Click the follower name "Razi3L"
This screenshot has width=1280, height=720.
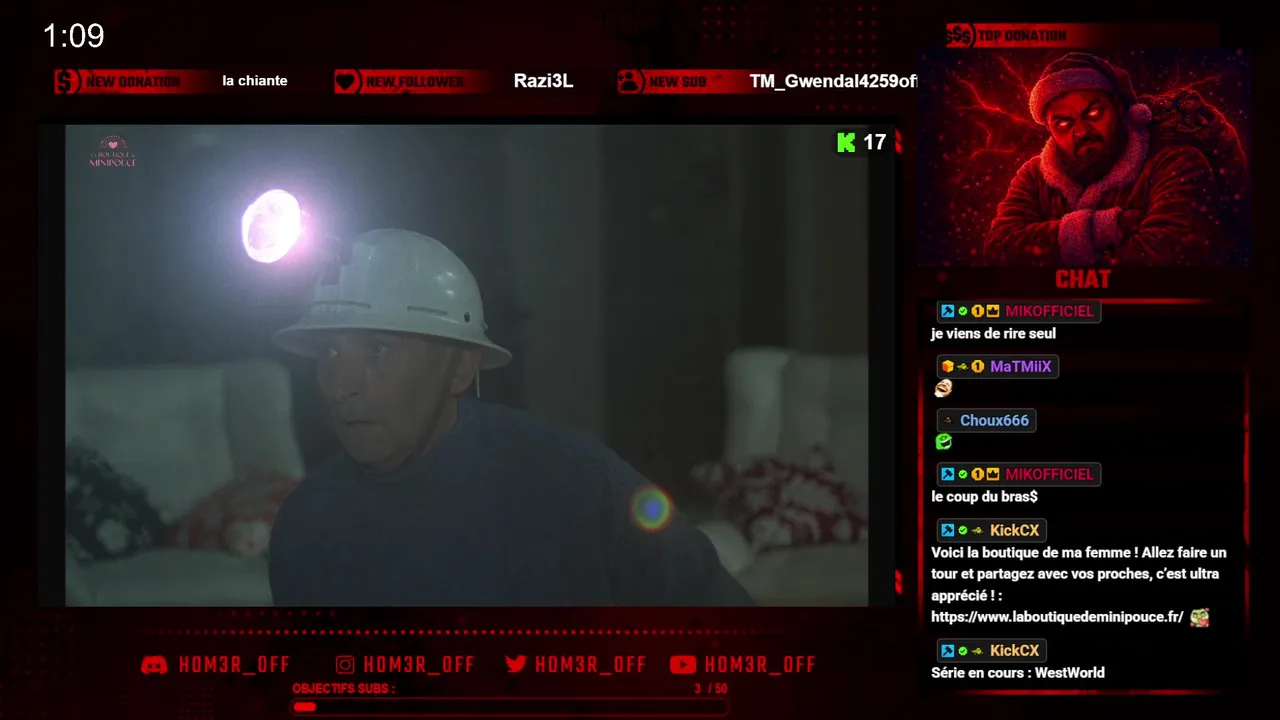pos(543,81)
